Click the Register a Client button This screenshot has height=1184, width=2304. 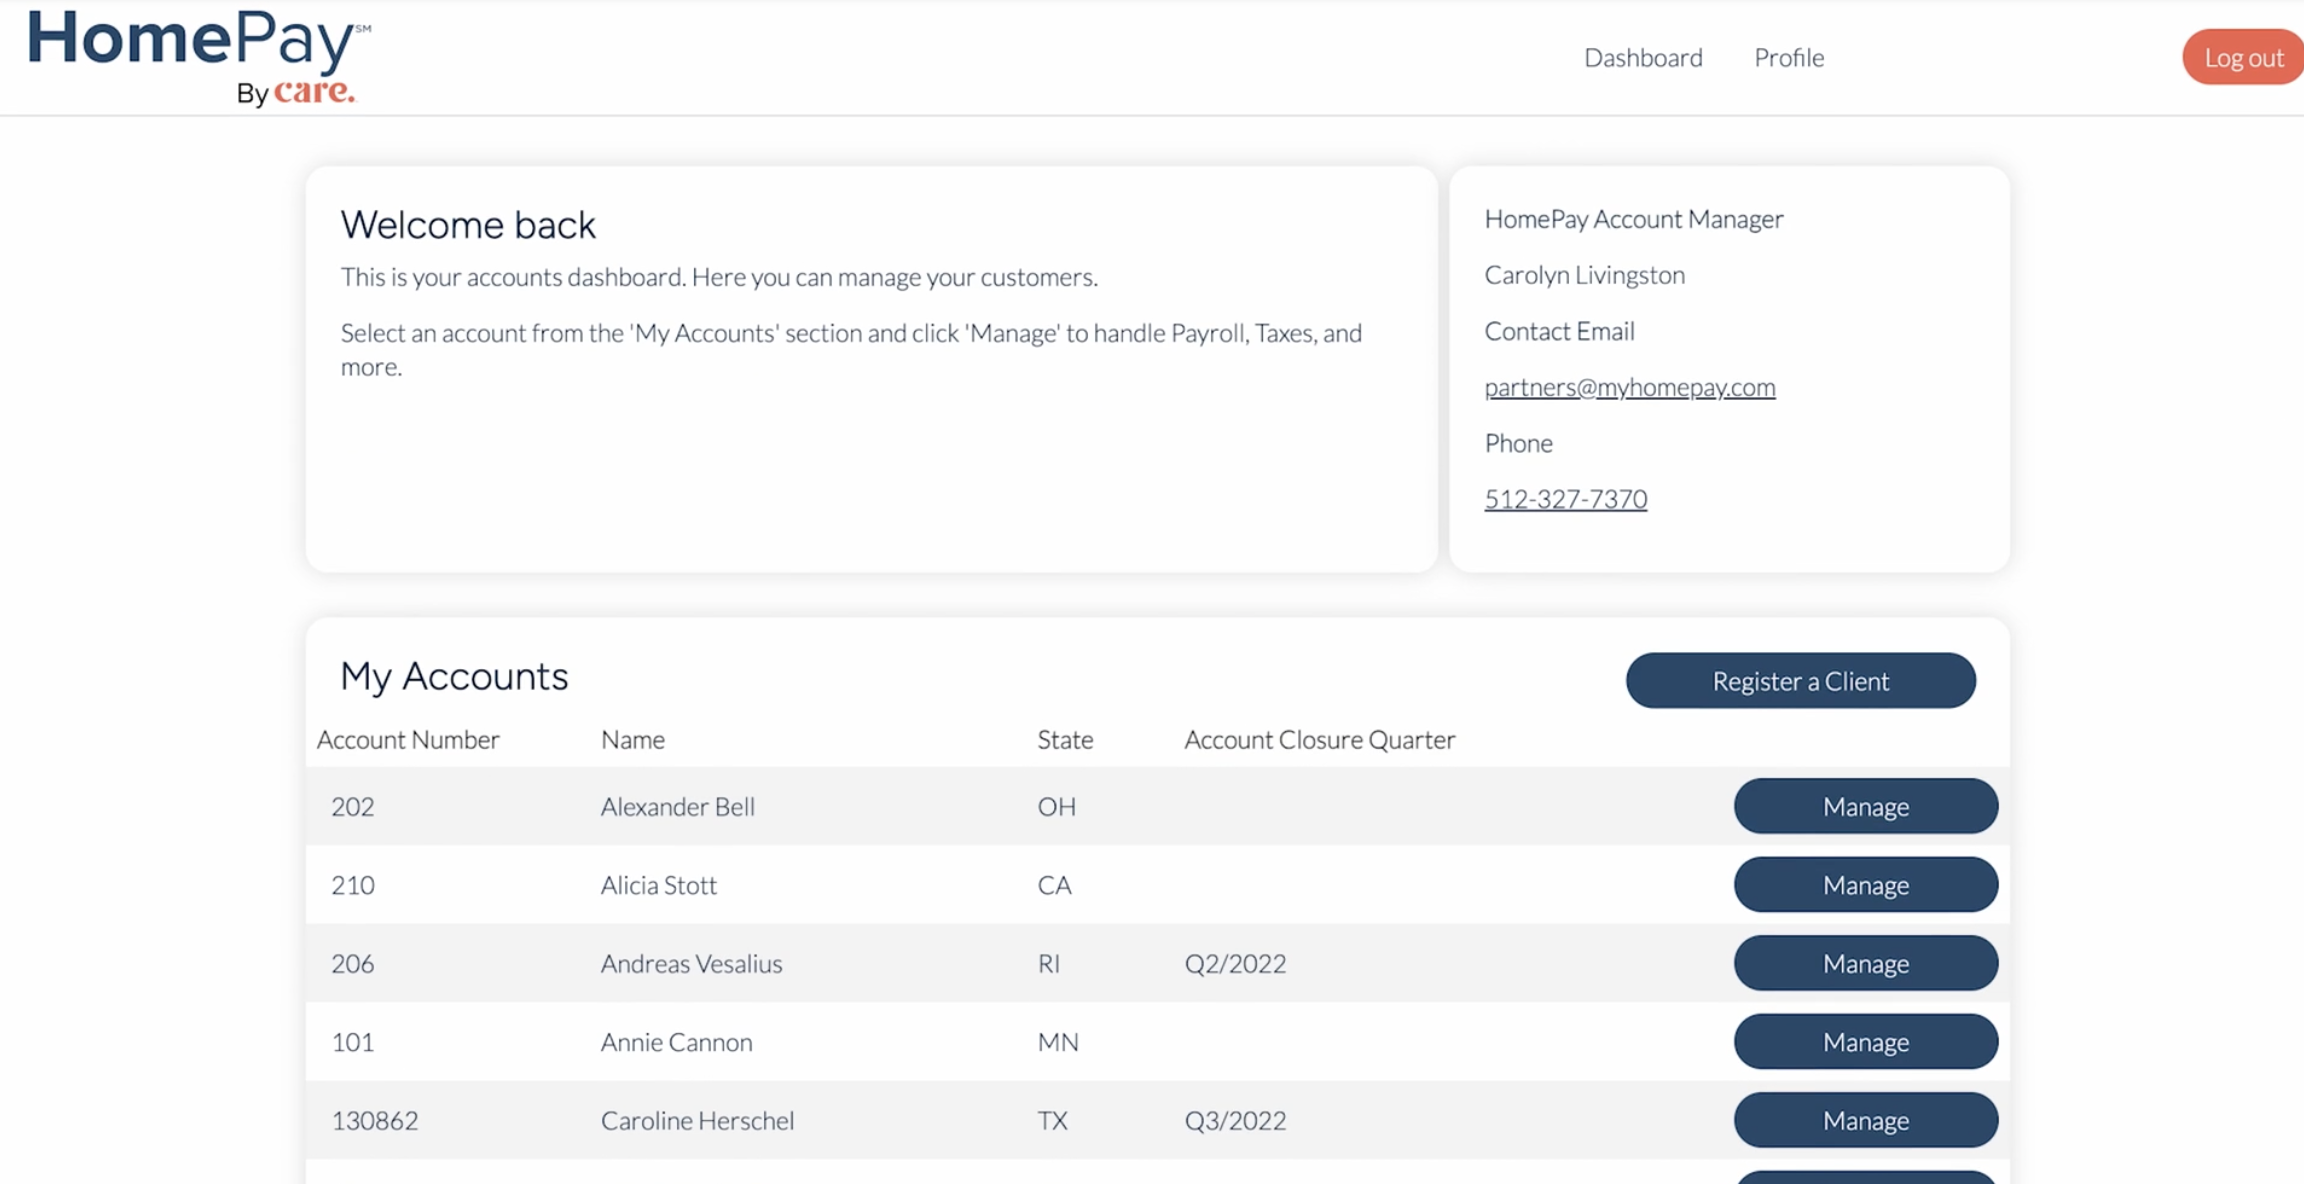click(x=1800, y=681)
